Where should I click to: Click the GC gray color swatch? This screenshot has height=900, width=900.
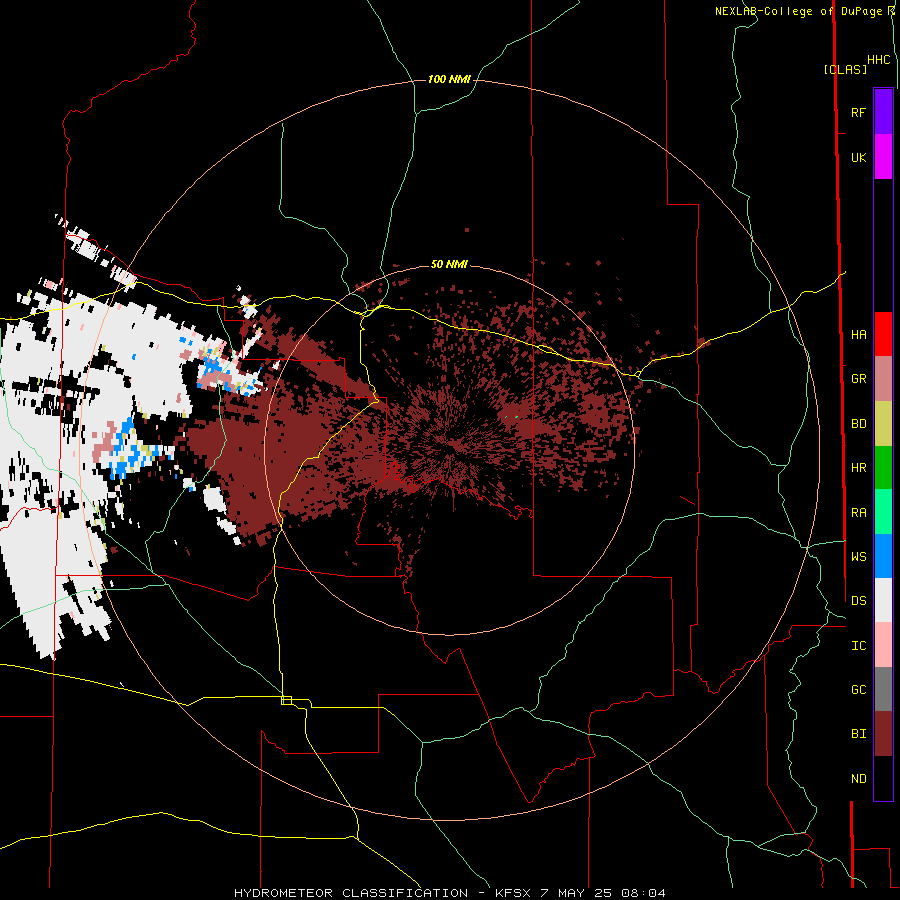click(x=883, y=689)
